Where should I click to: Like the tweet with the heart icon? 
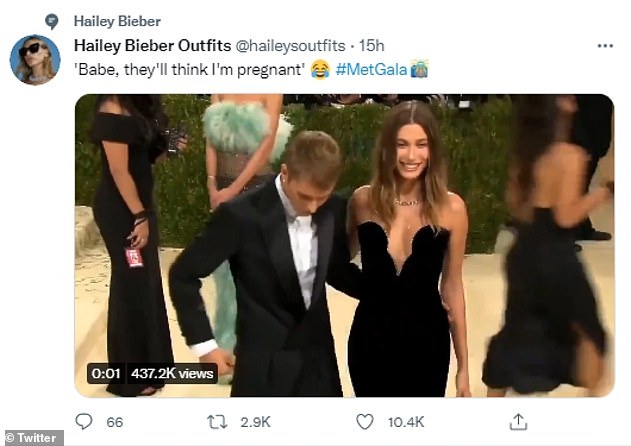(x=365, y=422)
